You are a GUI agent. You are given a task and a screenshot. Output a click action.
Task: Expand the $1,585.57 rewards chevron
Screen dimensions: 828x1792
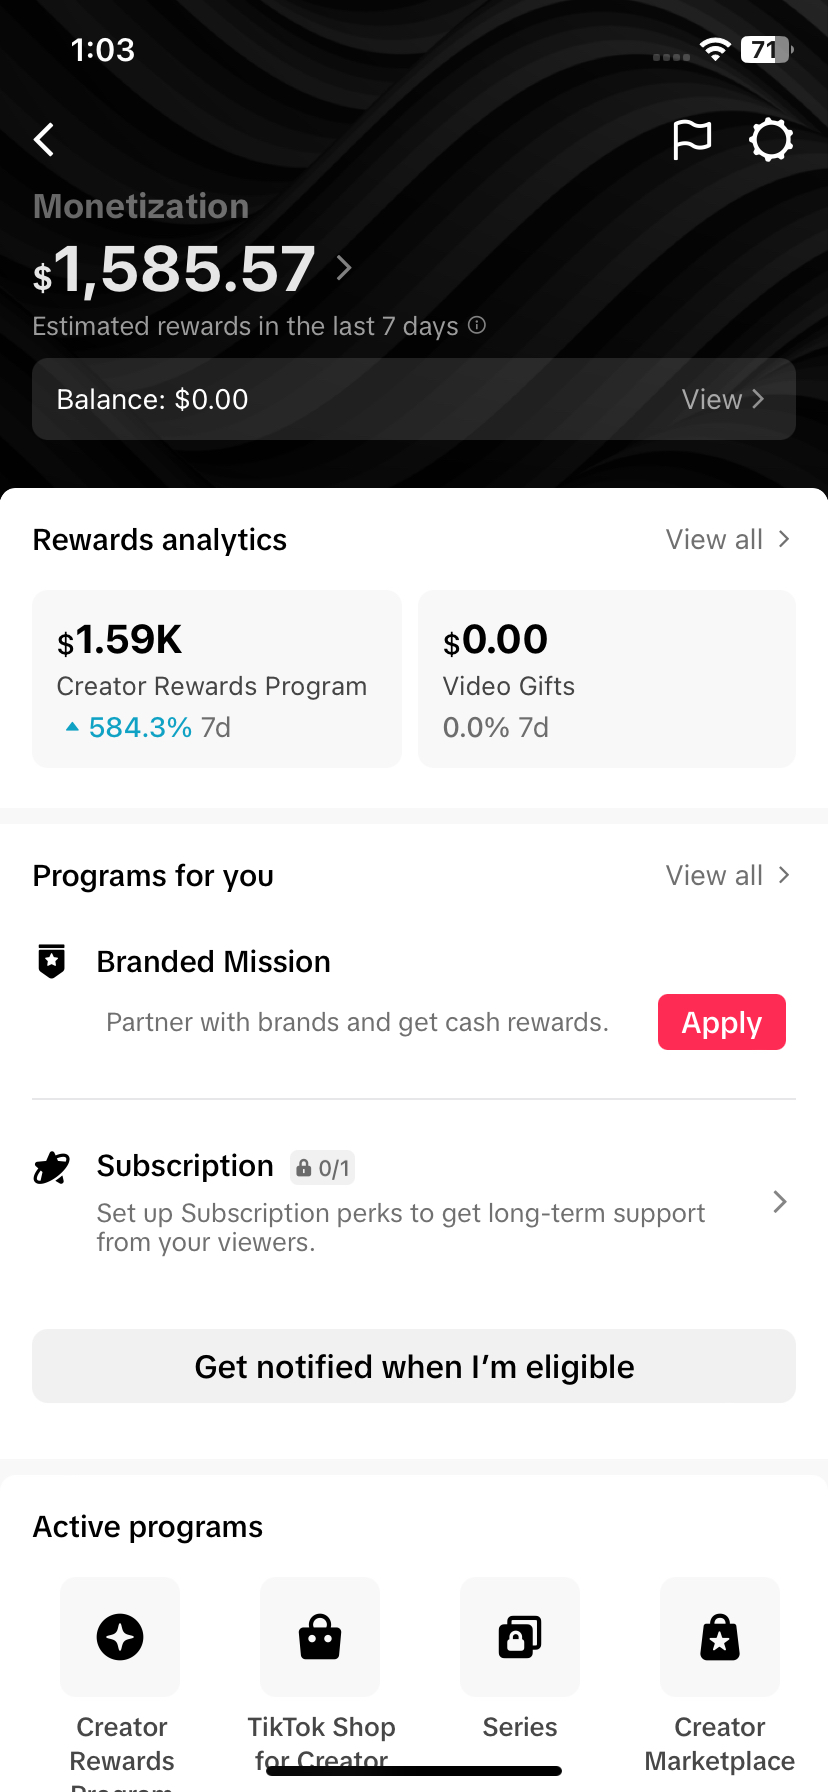344,268
